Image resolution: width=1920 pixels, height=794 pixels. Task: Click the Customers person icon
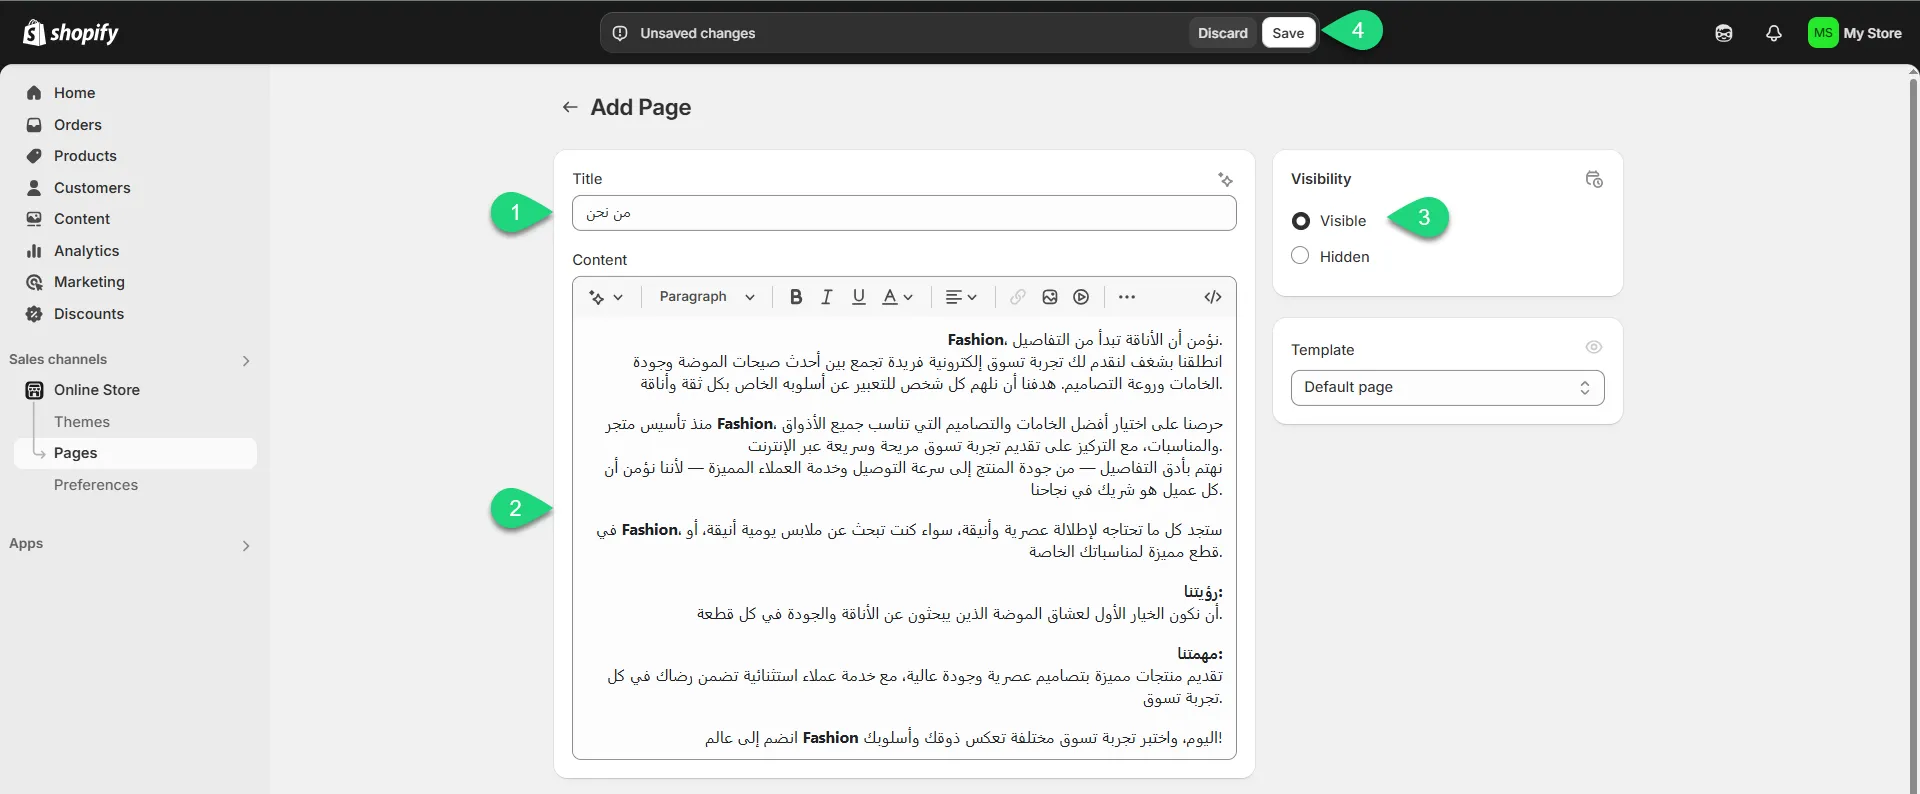tap(34, 188)
